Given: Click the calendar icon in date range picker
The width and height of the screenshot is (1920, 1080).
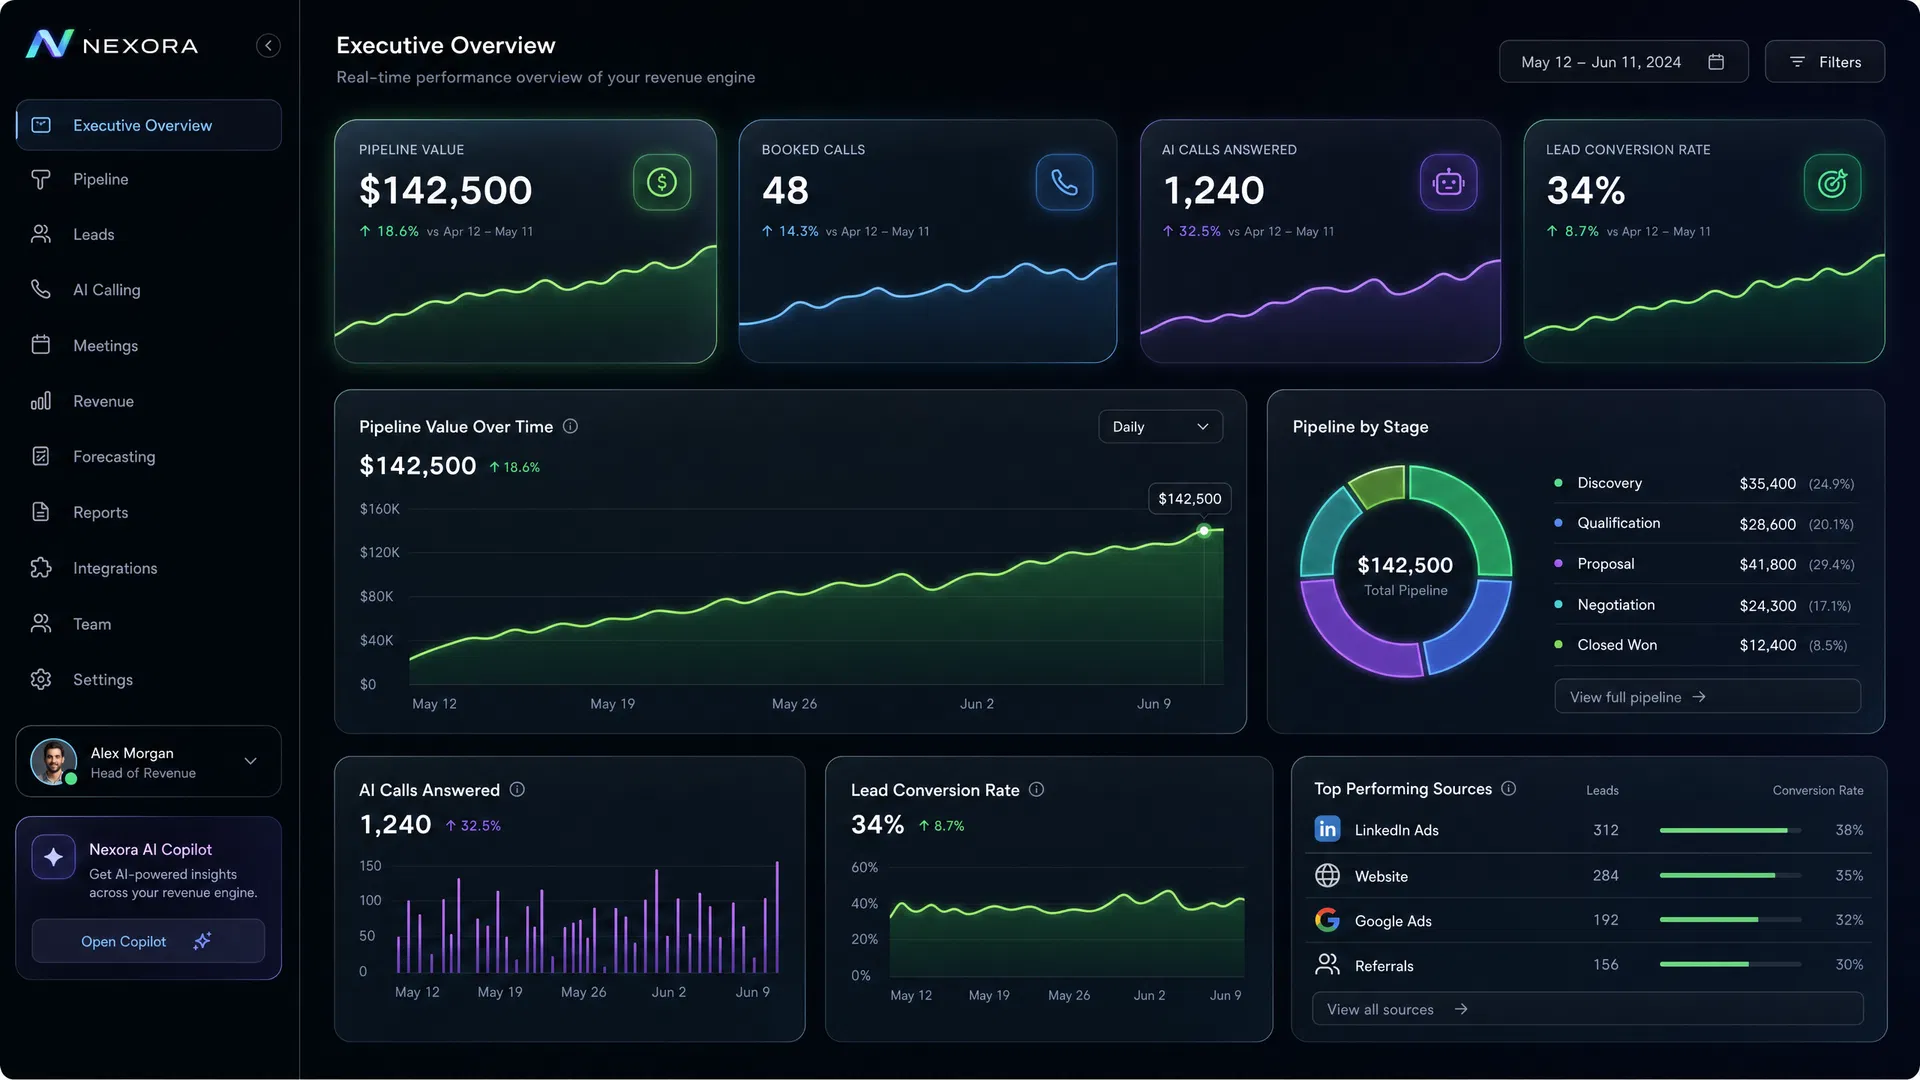Looking at the screenshot, I should tap(1716, 62).
